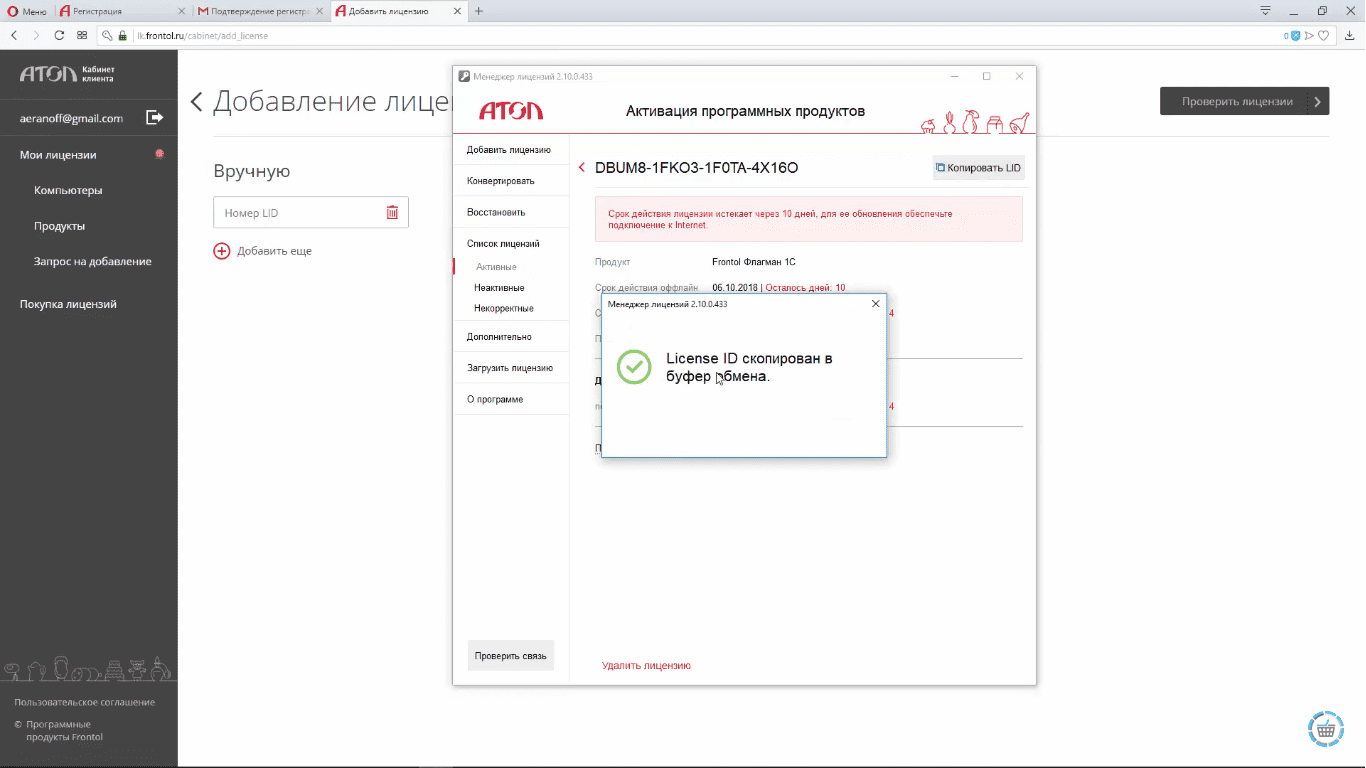This screenshot has height=768, width=1366.
Task: Open the Некорректные license sublist
Action: 504,308
